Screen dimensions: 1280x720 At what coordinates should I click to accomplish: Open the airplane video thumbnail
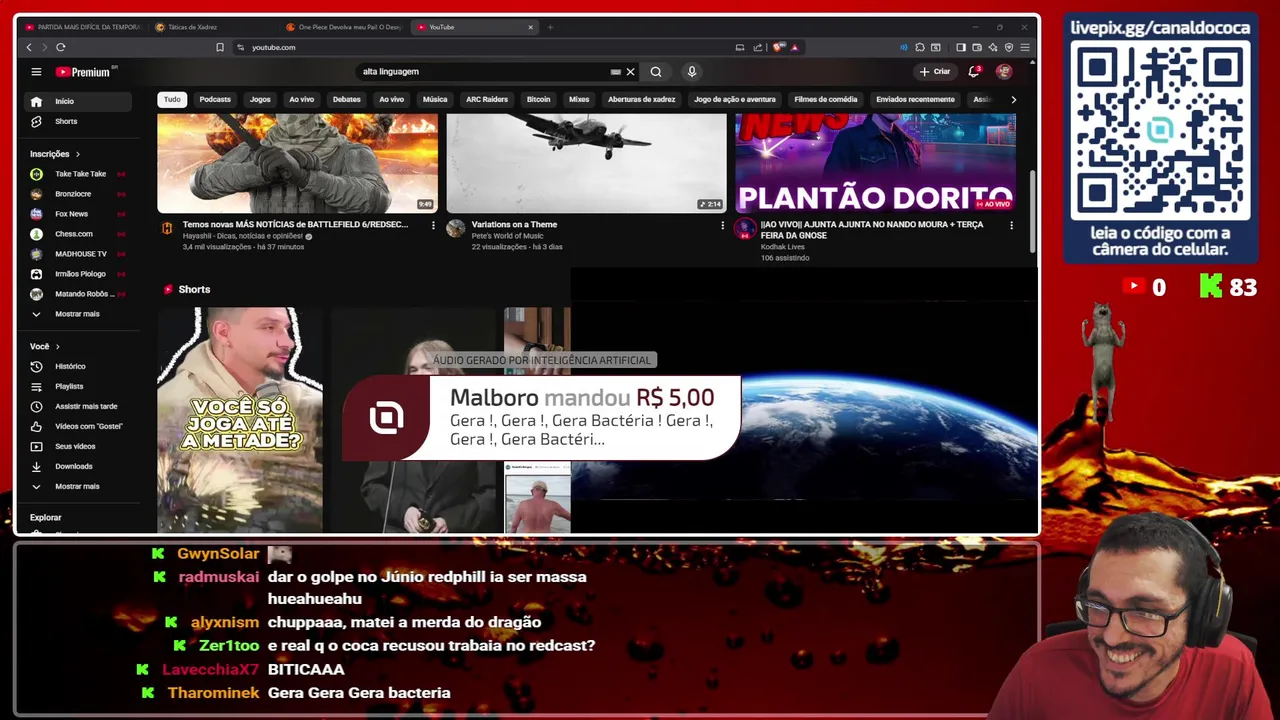pyautogui.click(x=586, y=163)
